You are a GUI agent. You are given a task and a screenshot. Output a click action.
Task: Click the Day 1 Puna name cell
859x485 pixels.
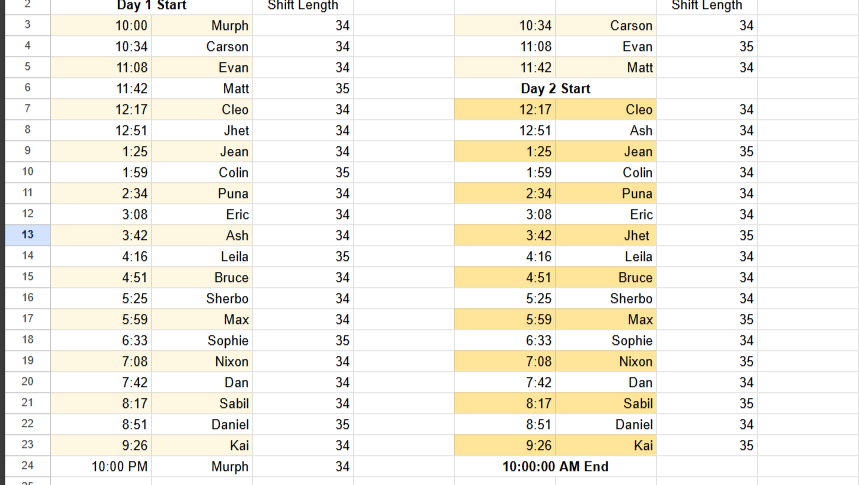point(202,193)
